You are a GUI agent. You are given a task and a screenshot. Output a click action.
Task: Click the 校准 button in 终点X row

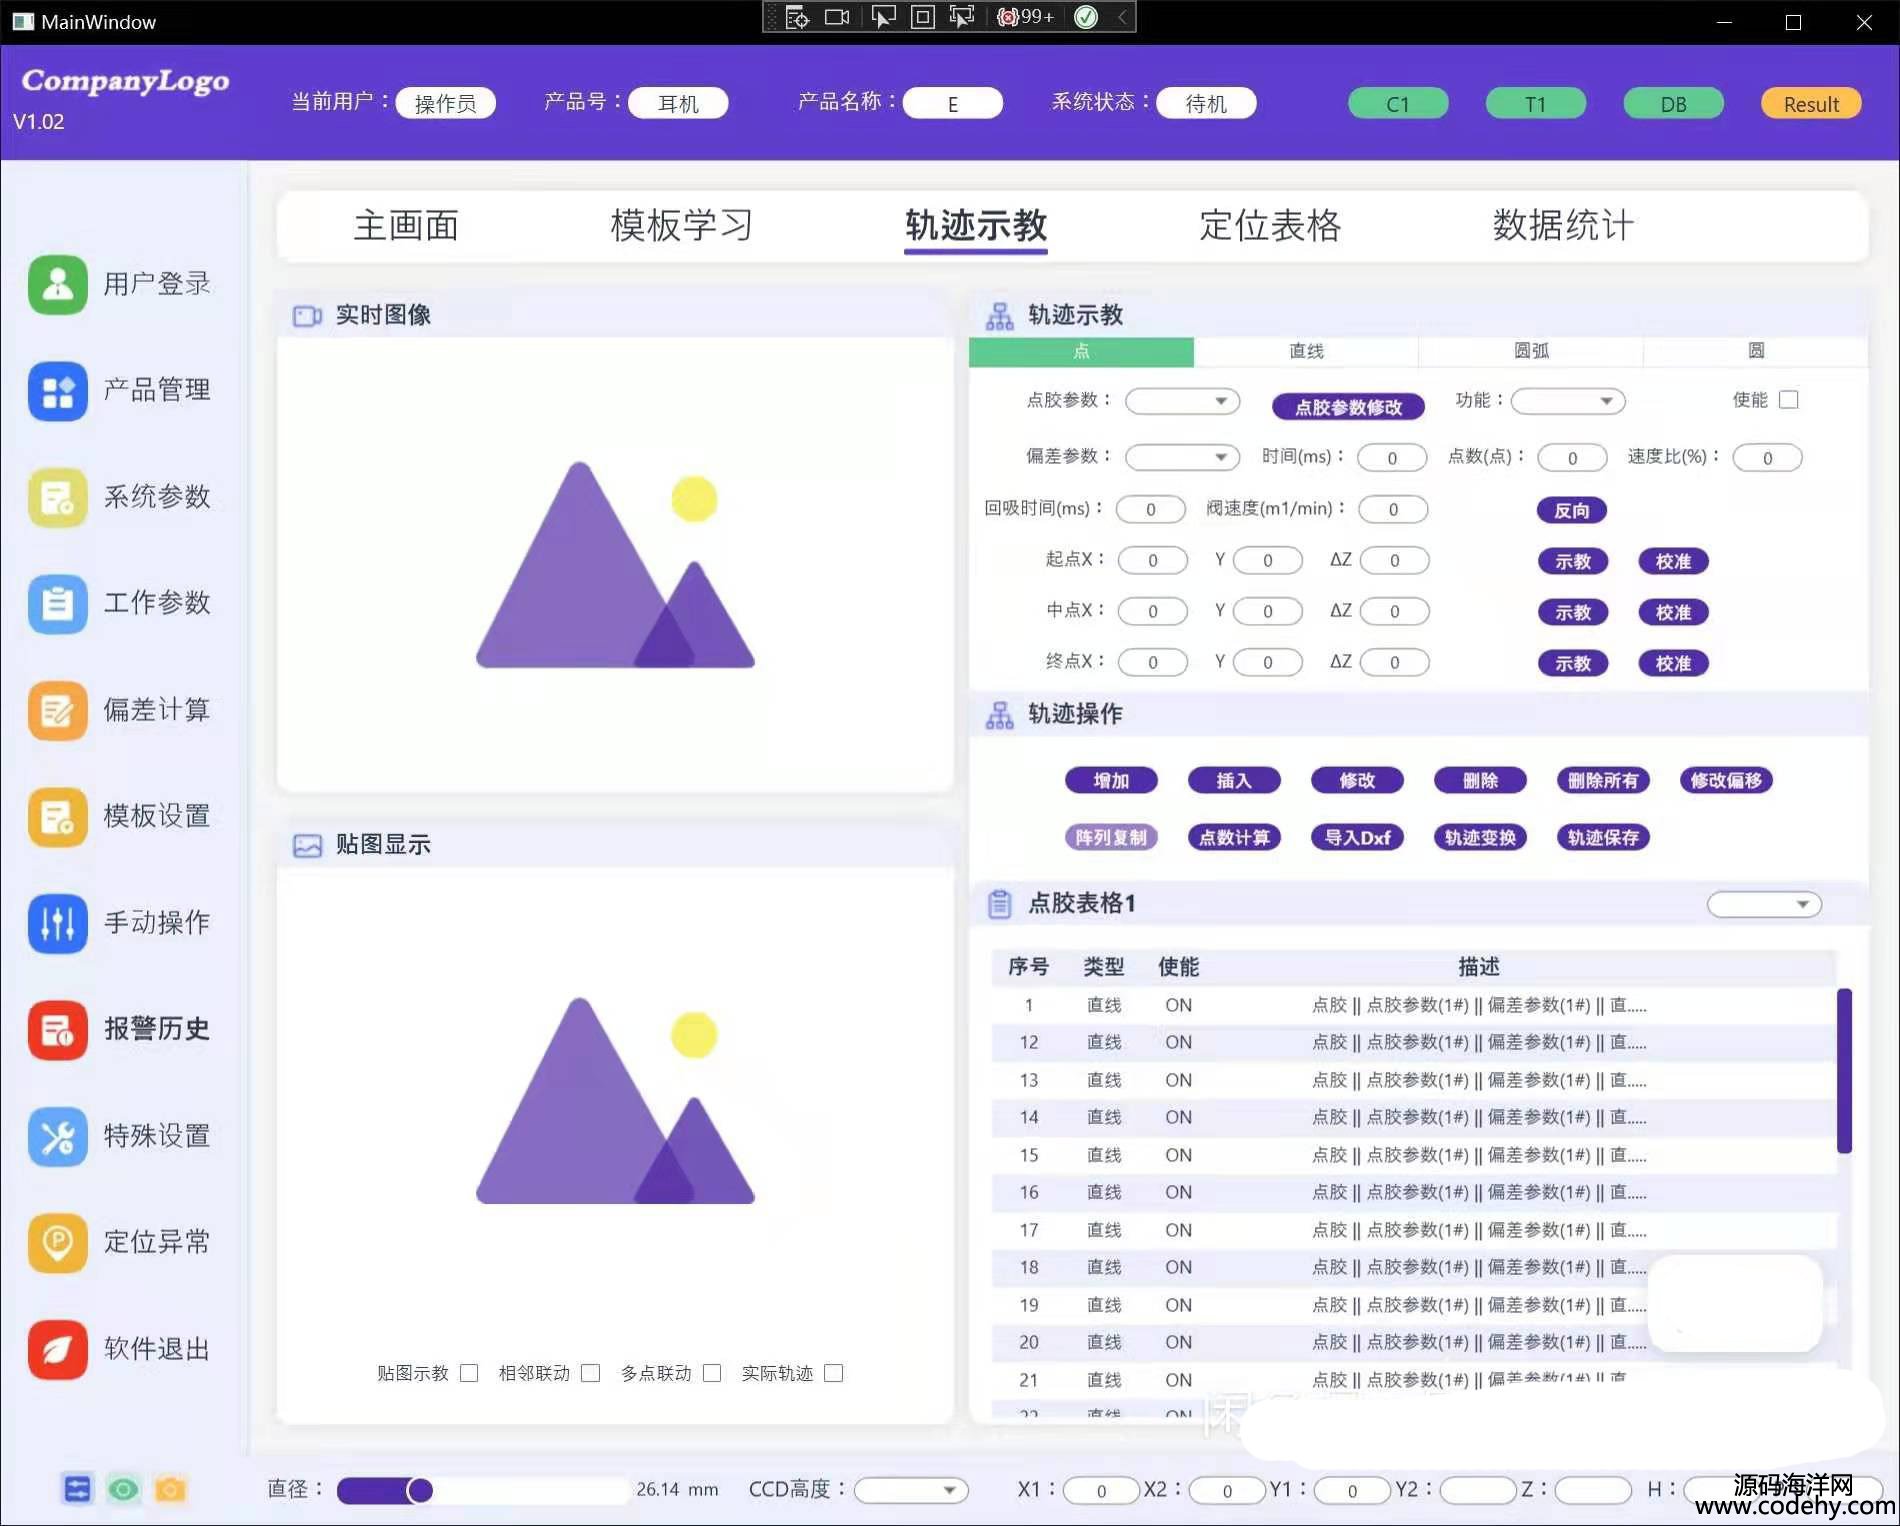1673,664
